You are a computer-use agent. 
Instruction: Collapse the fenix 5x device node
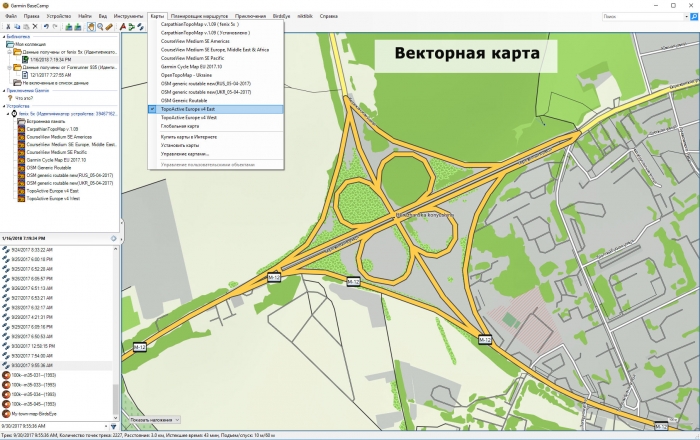point(8,114)
